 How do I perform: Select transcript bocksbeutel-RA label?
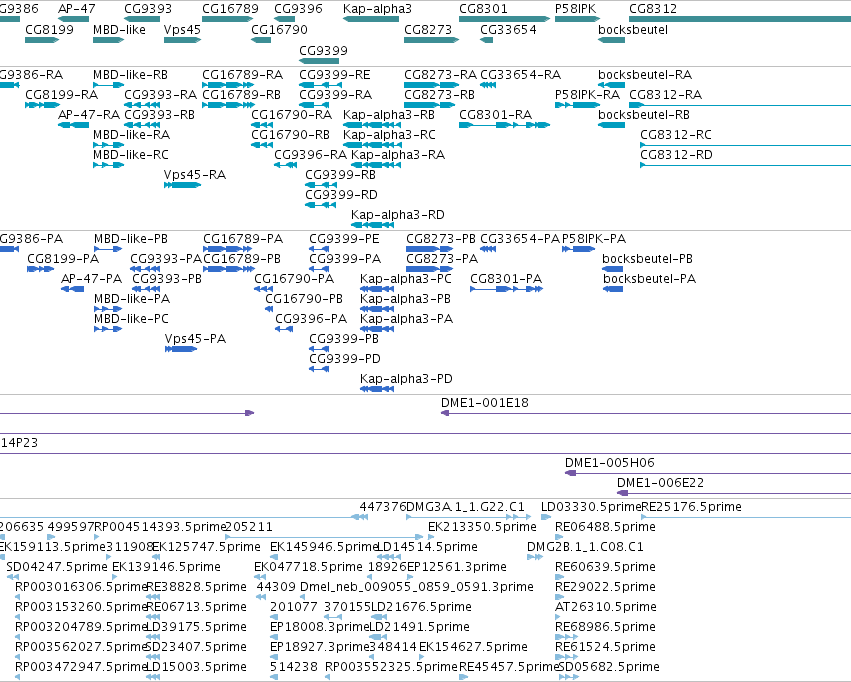tap(645, 74)
